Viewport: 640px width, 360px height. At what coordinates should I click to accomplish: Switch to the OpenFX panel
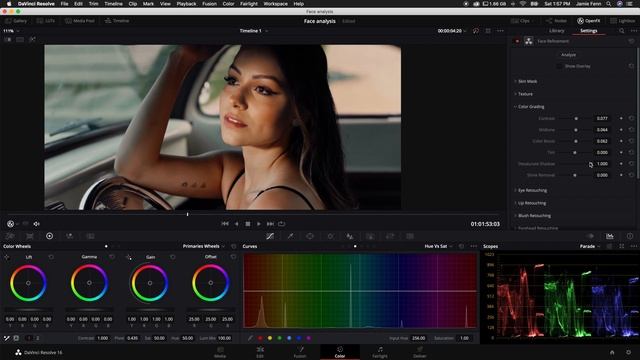(x=589, y=21)
